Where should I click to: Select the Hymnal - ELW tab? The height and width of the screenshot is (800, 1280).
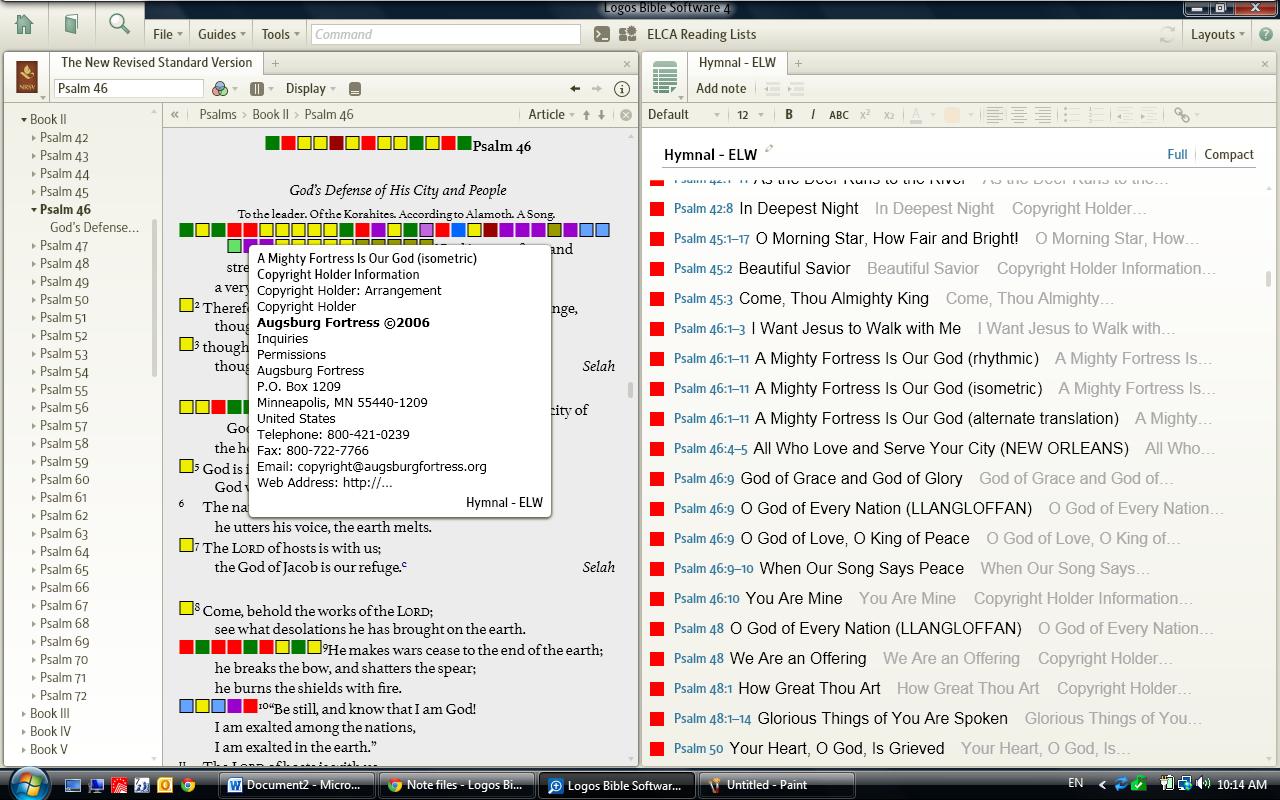click(737, 62)
